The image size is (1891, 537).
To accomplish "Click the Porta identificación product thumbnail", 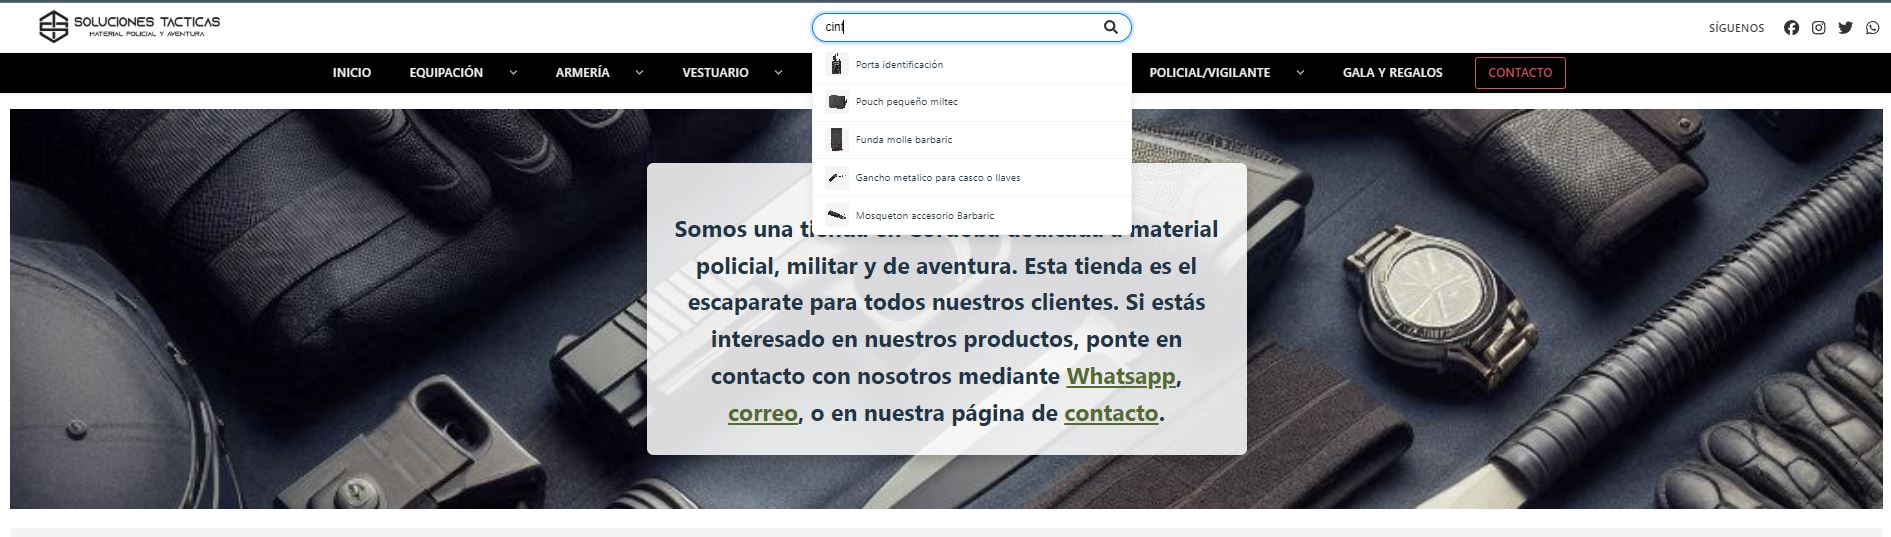I will 836,65.
